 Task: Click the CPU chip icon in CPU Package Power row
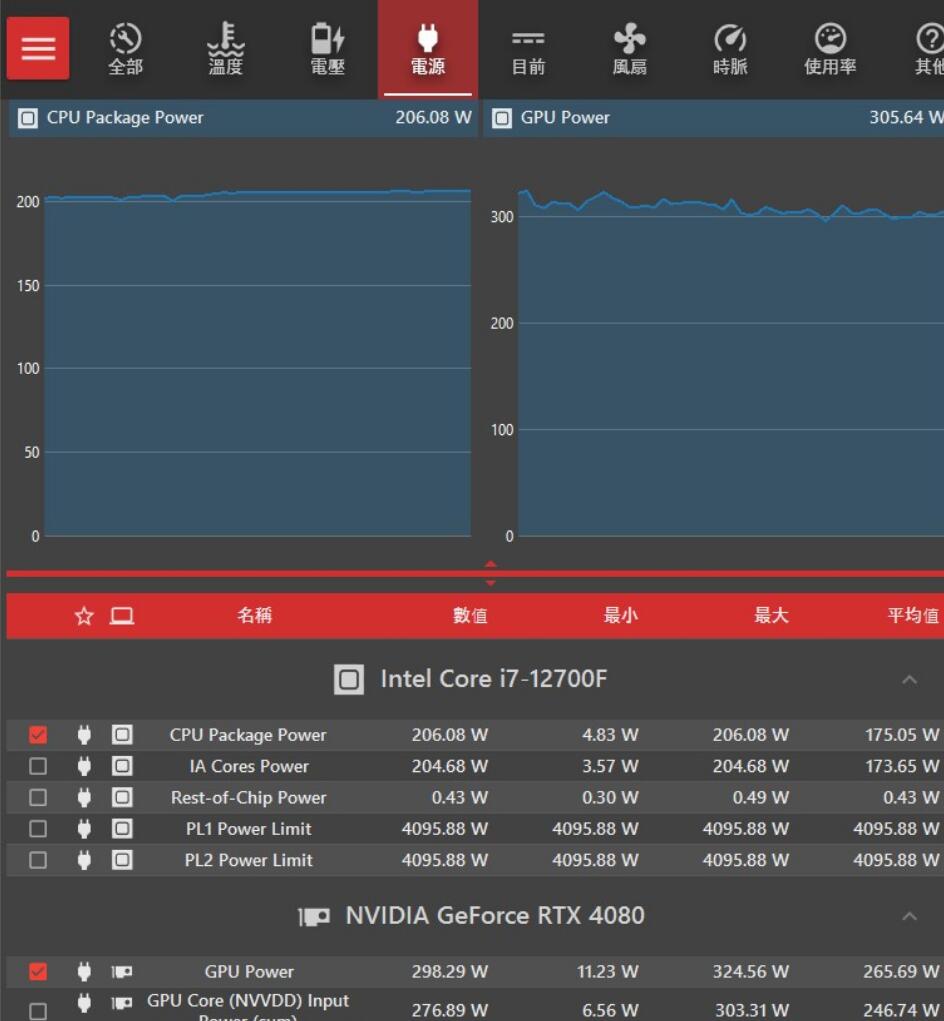pos(122,735)
